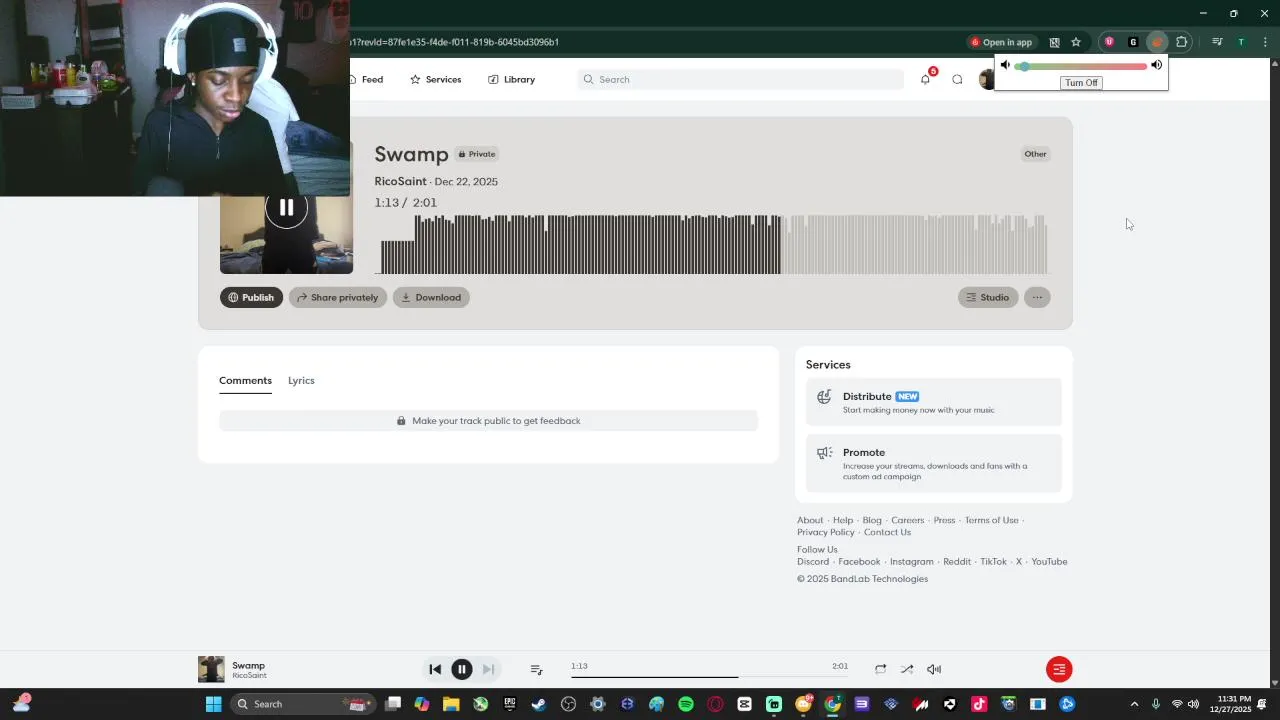Open the Help footer link
1280x720 pixels.
pos(843,520)
